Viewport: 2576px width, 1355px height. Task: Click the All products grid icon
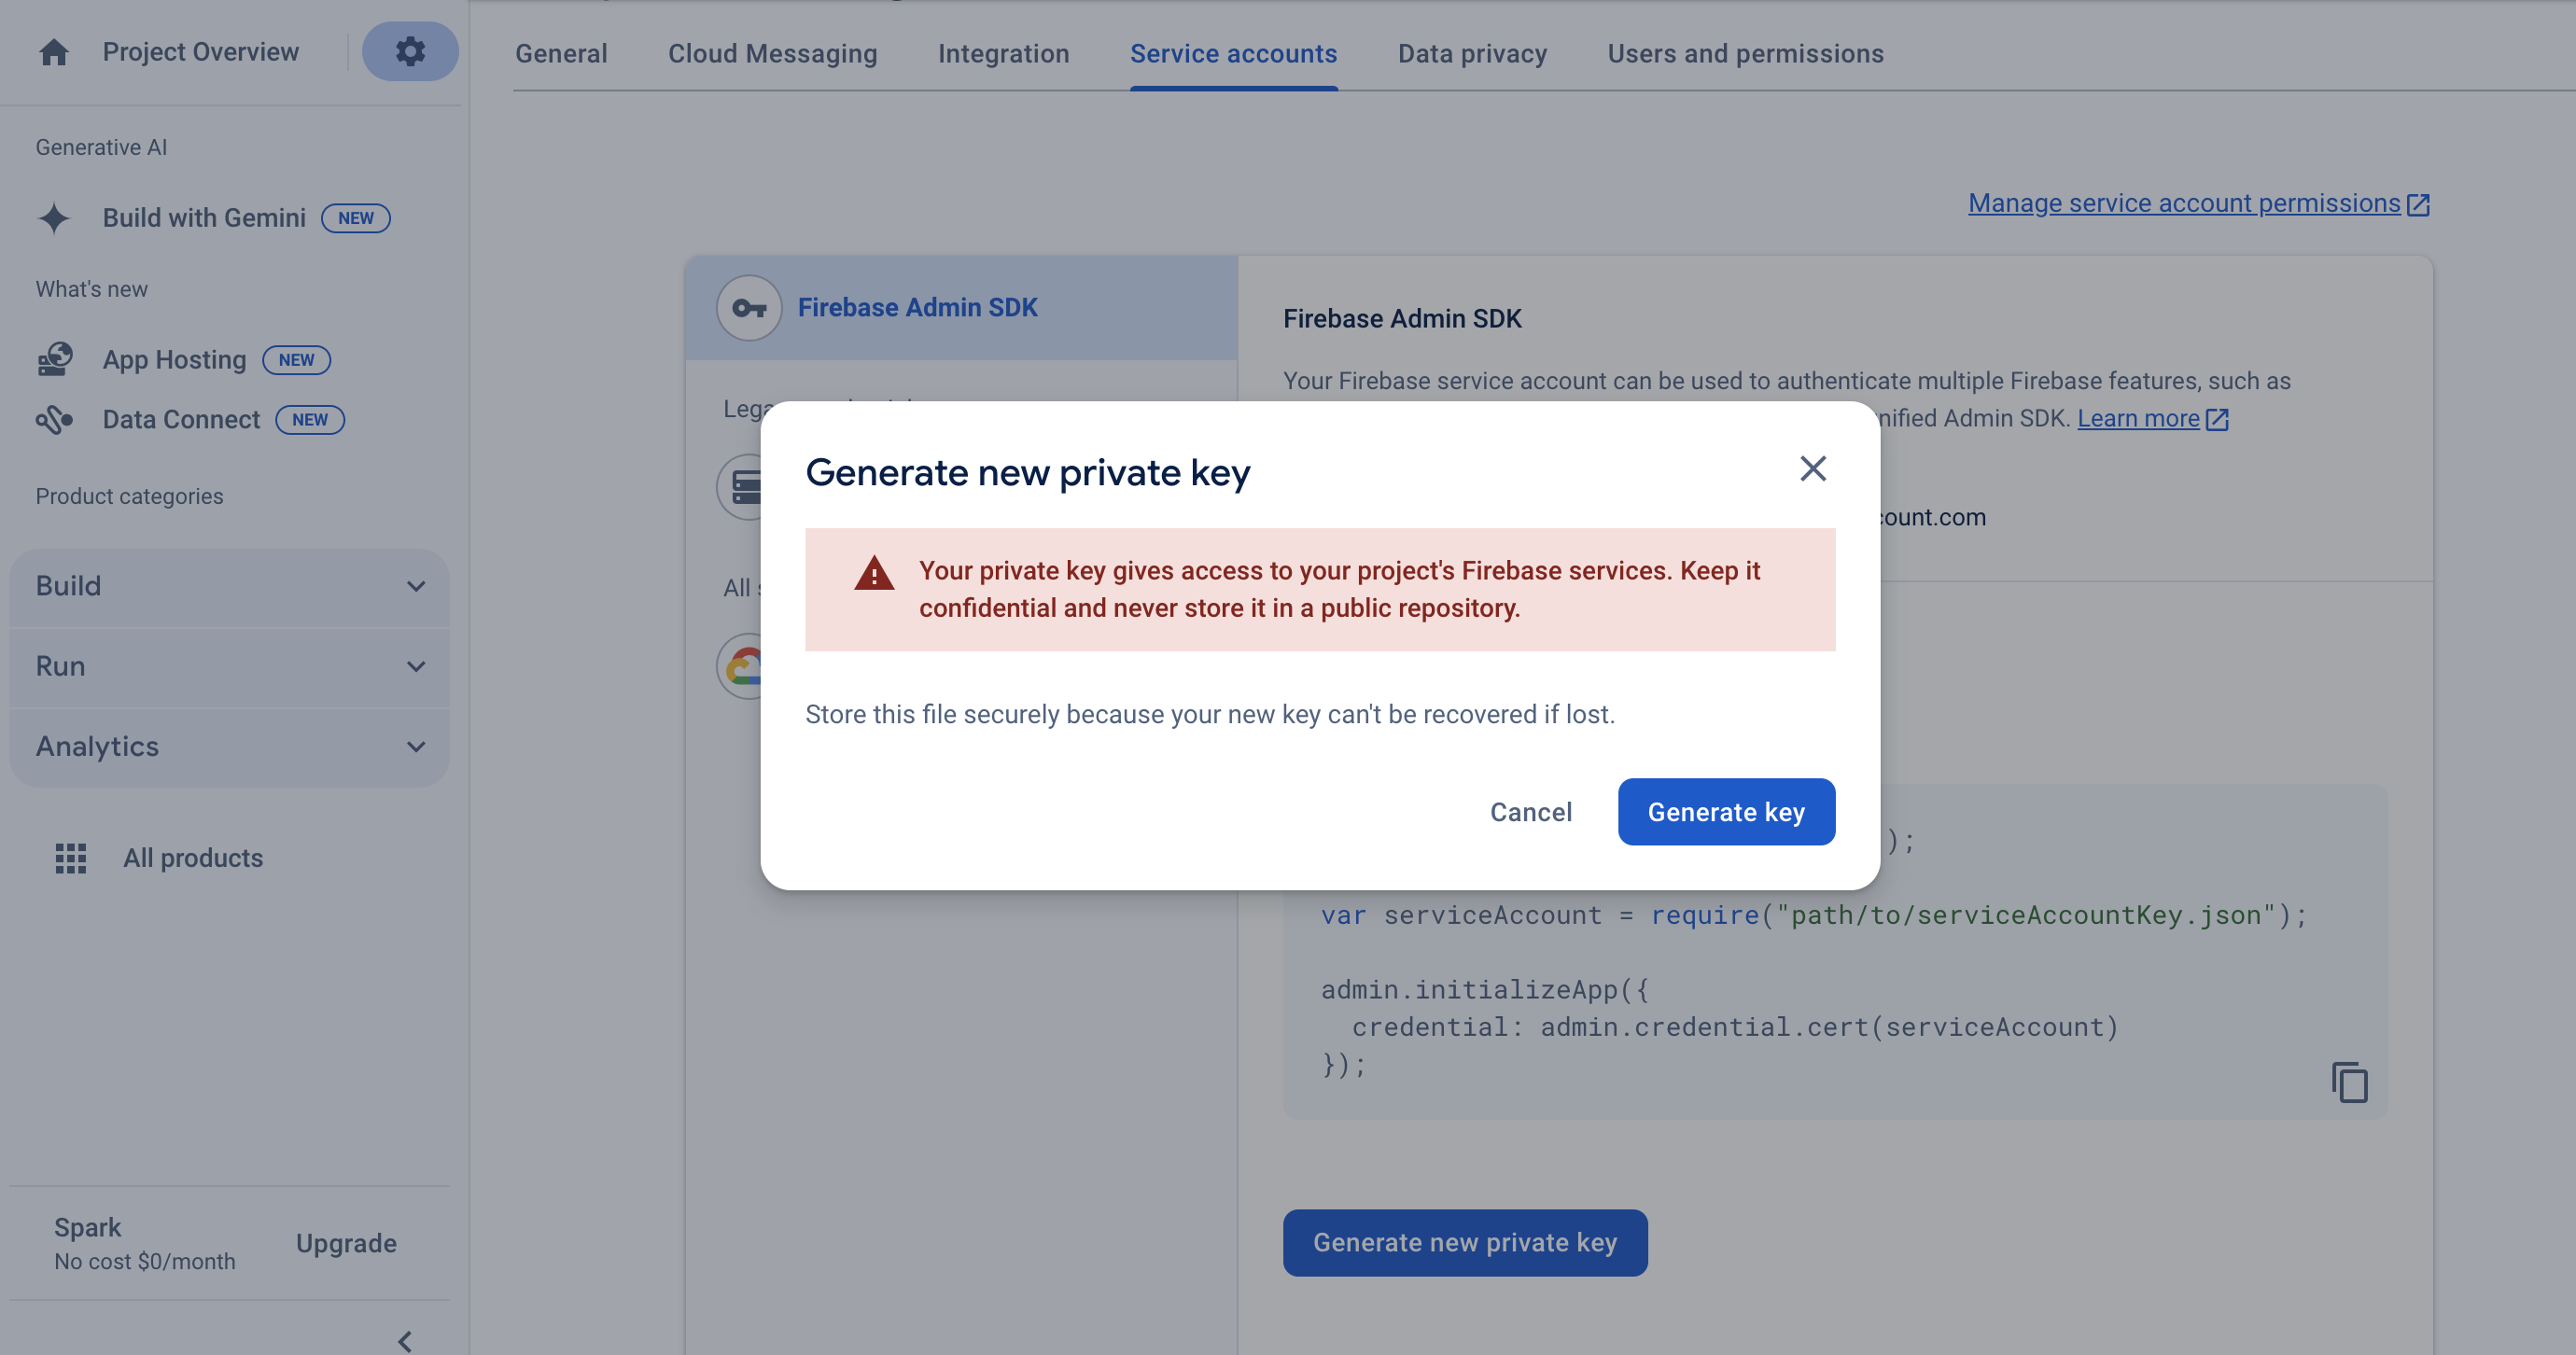(x=70, y=858)
